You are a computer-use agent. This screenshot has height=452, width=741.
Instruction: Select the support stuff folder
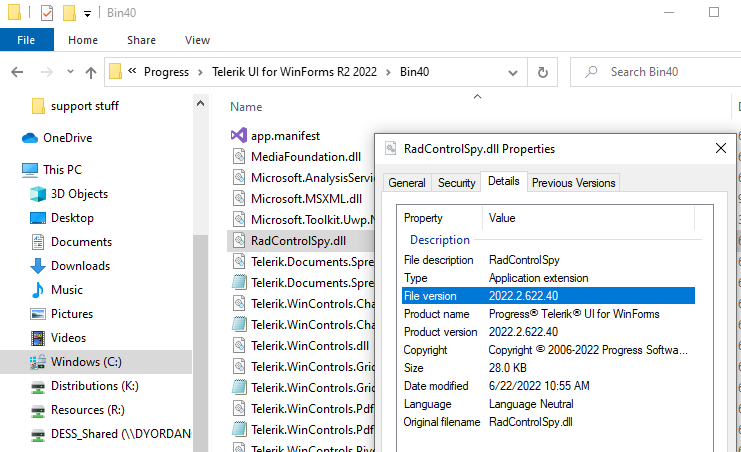(85, 106)
